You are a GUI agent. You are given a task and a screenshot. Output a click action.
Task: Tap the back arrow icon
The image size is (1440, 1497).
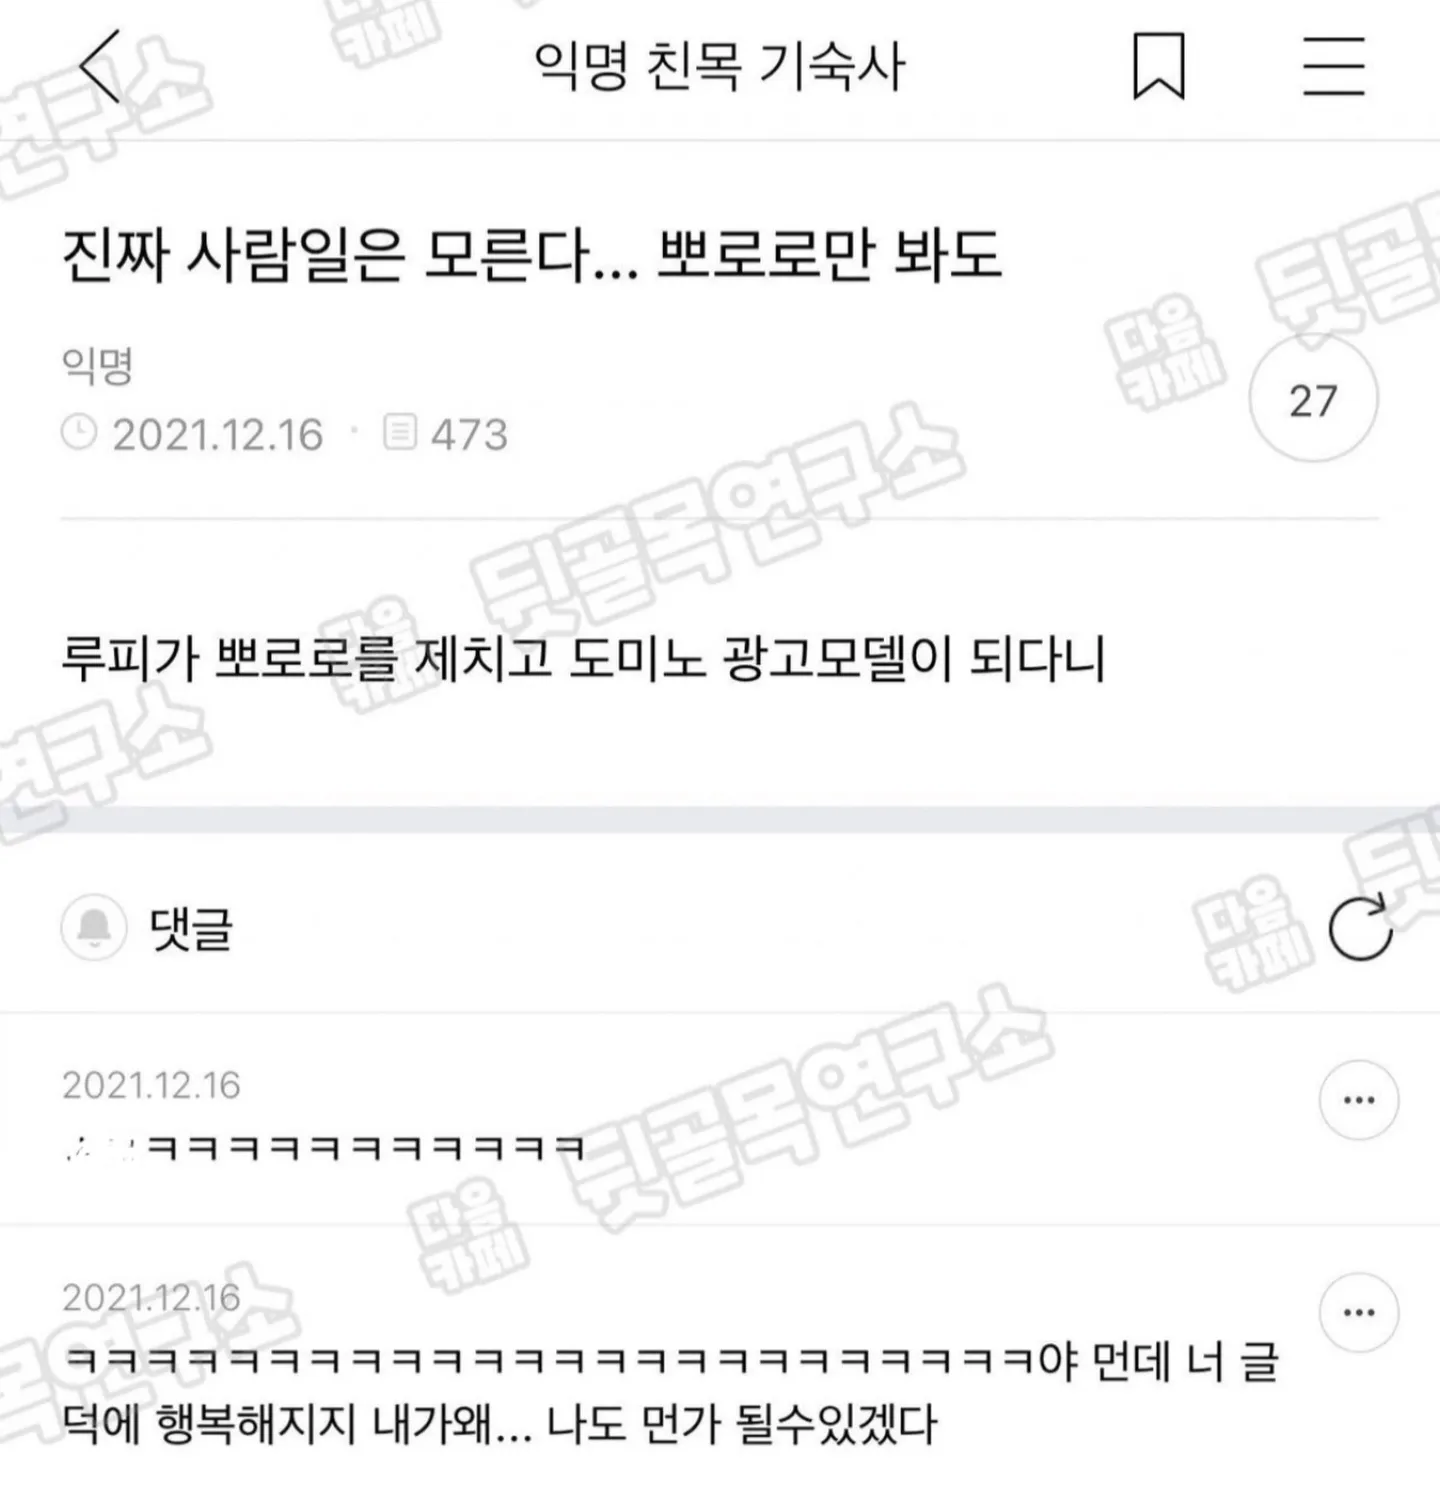(100, 66)
